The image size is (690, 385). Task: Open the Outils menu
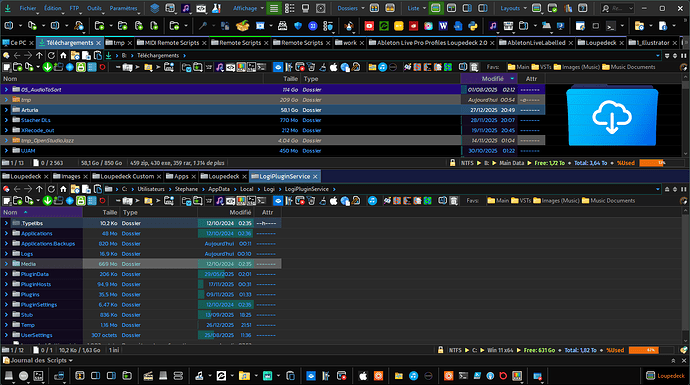click(94, 8)
